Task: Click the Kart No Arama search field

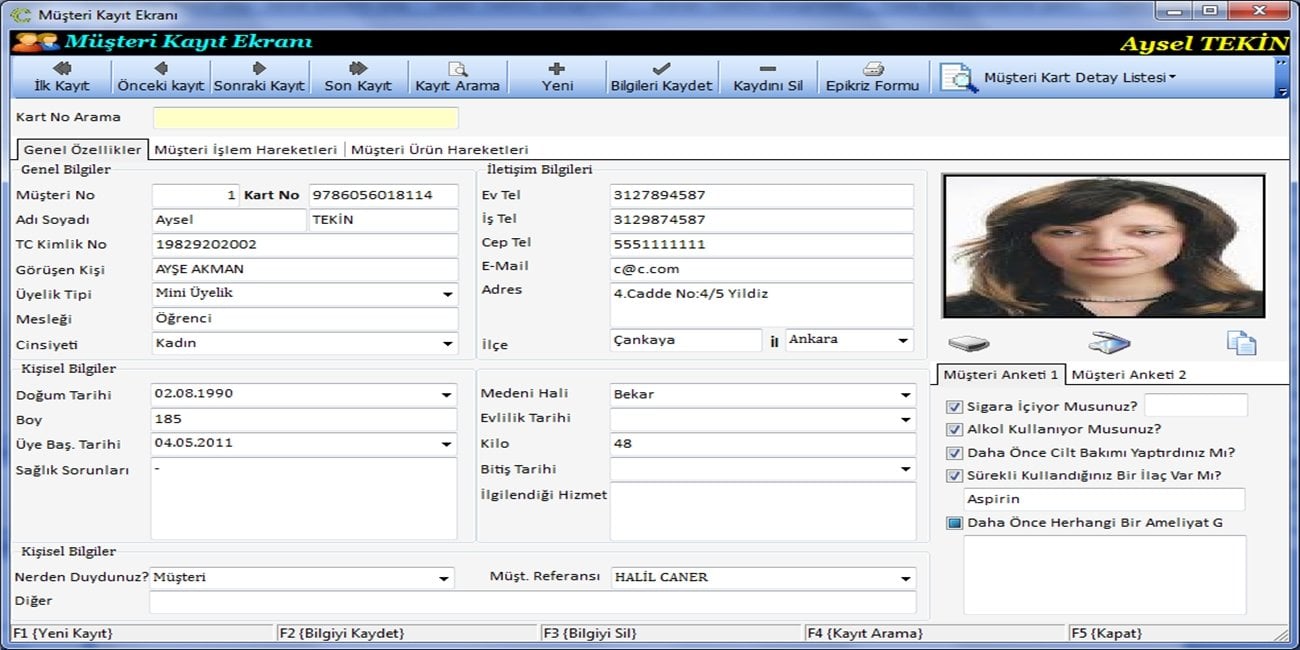Action: (x=305, y=118)
